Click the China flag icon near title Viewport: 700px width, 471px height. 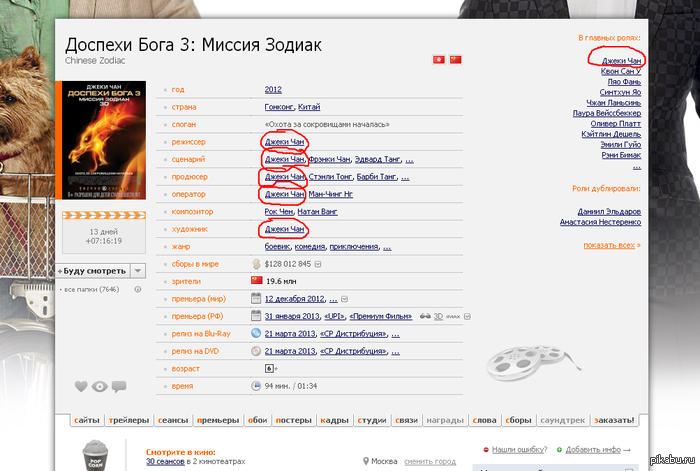pyautogui.click(x=455, y=60)
